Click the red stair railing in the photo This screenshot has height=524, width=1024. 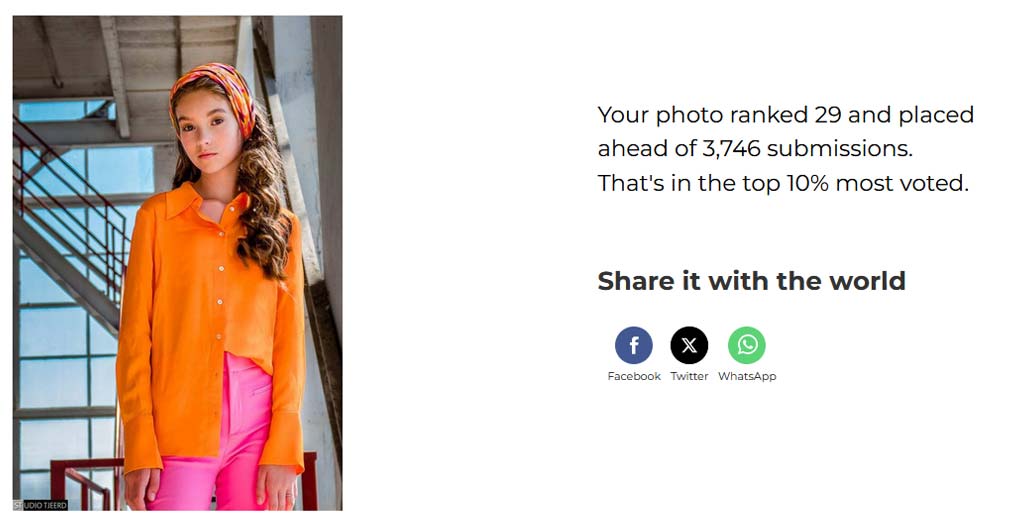[69, 209]
